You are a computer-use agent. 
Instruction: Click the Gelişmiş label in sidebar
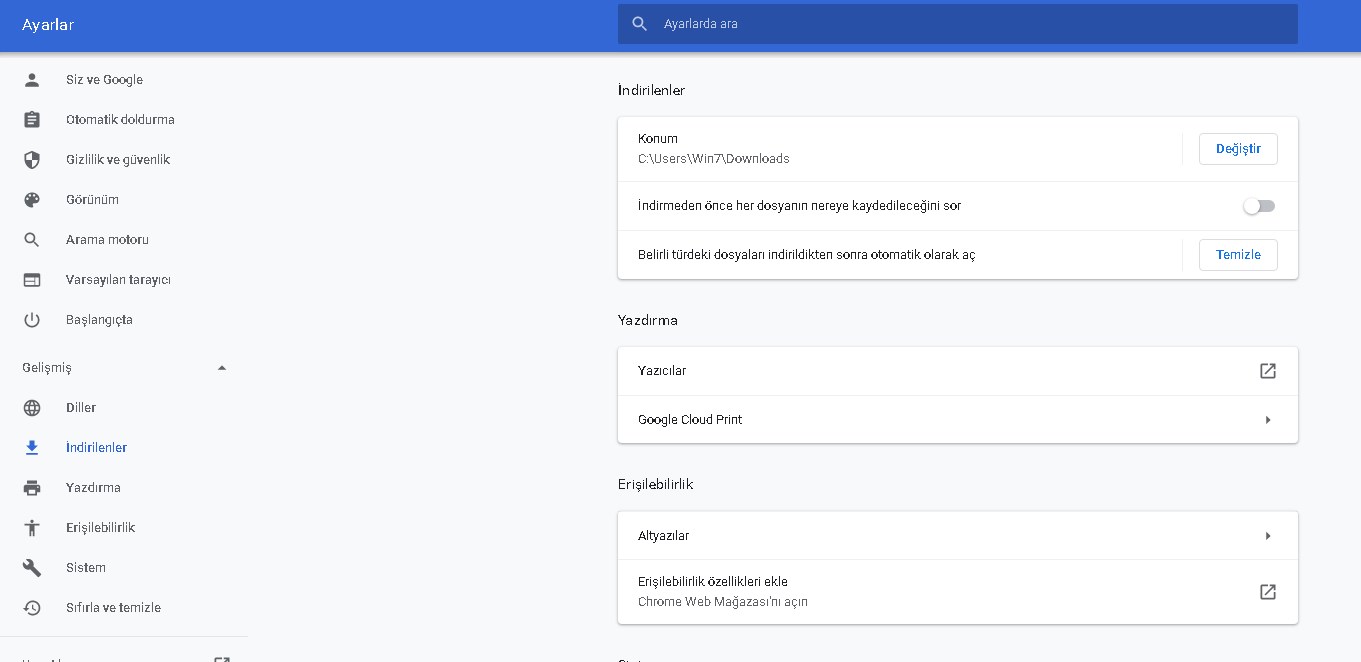coord(47,368)
